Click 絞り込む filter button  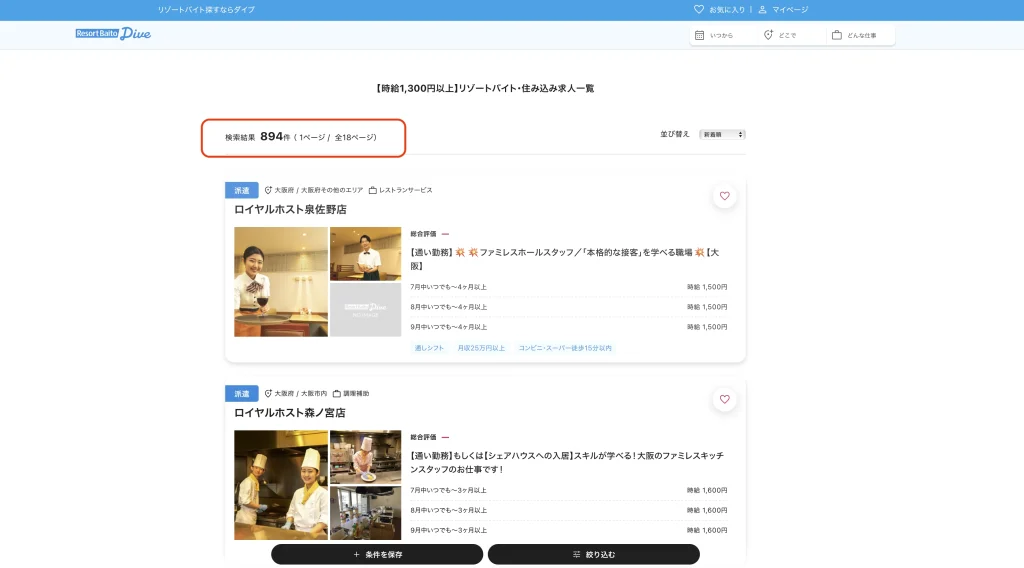click(594, 554)
